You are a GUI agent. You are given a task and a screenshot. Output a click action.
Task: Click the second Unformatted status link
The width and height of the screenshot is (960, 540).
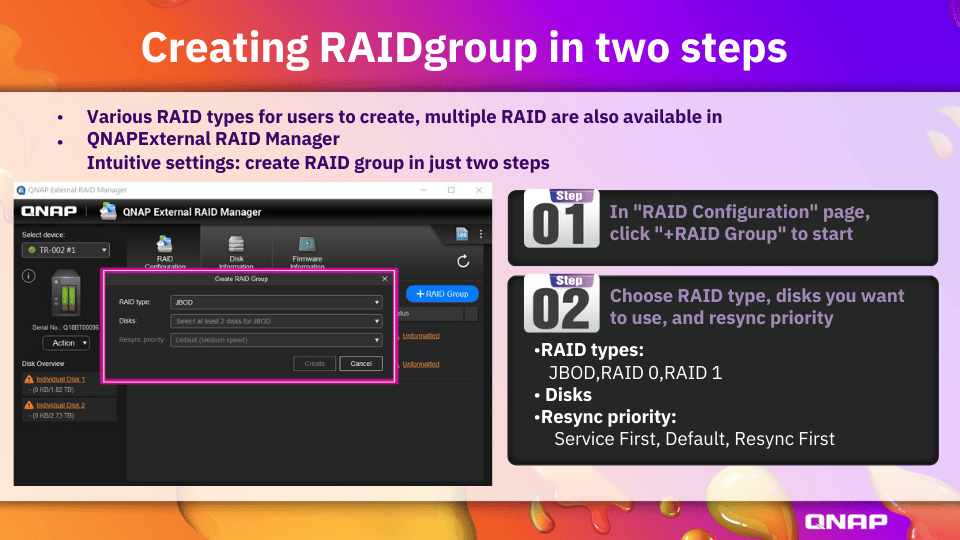[421, 364]
